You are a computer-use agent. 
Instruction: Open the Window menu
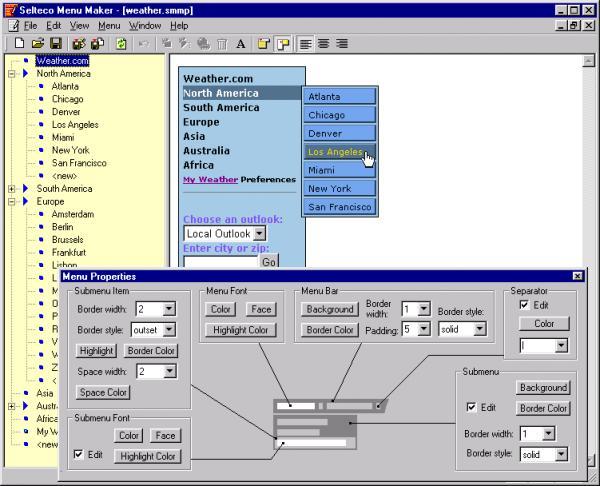click(145, 26)
